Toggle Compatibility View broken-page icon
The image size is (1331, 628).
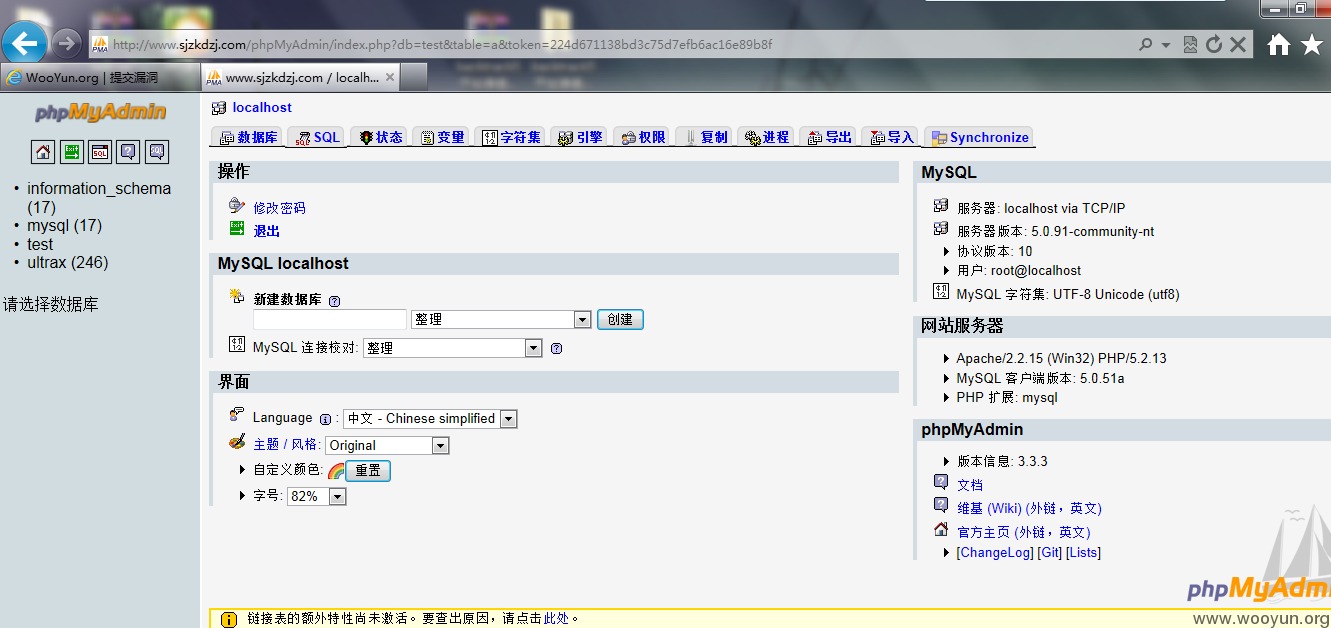1190,45
